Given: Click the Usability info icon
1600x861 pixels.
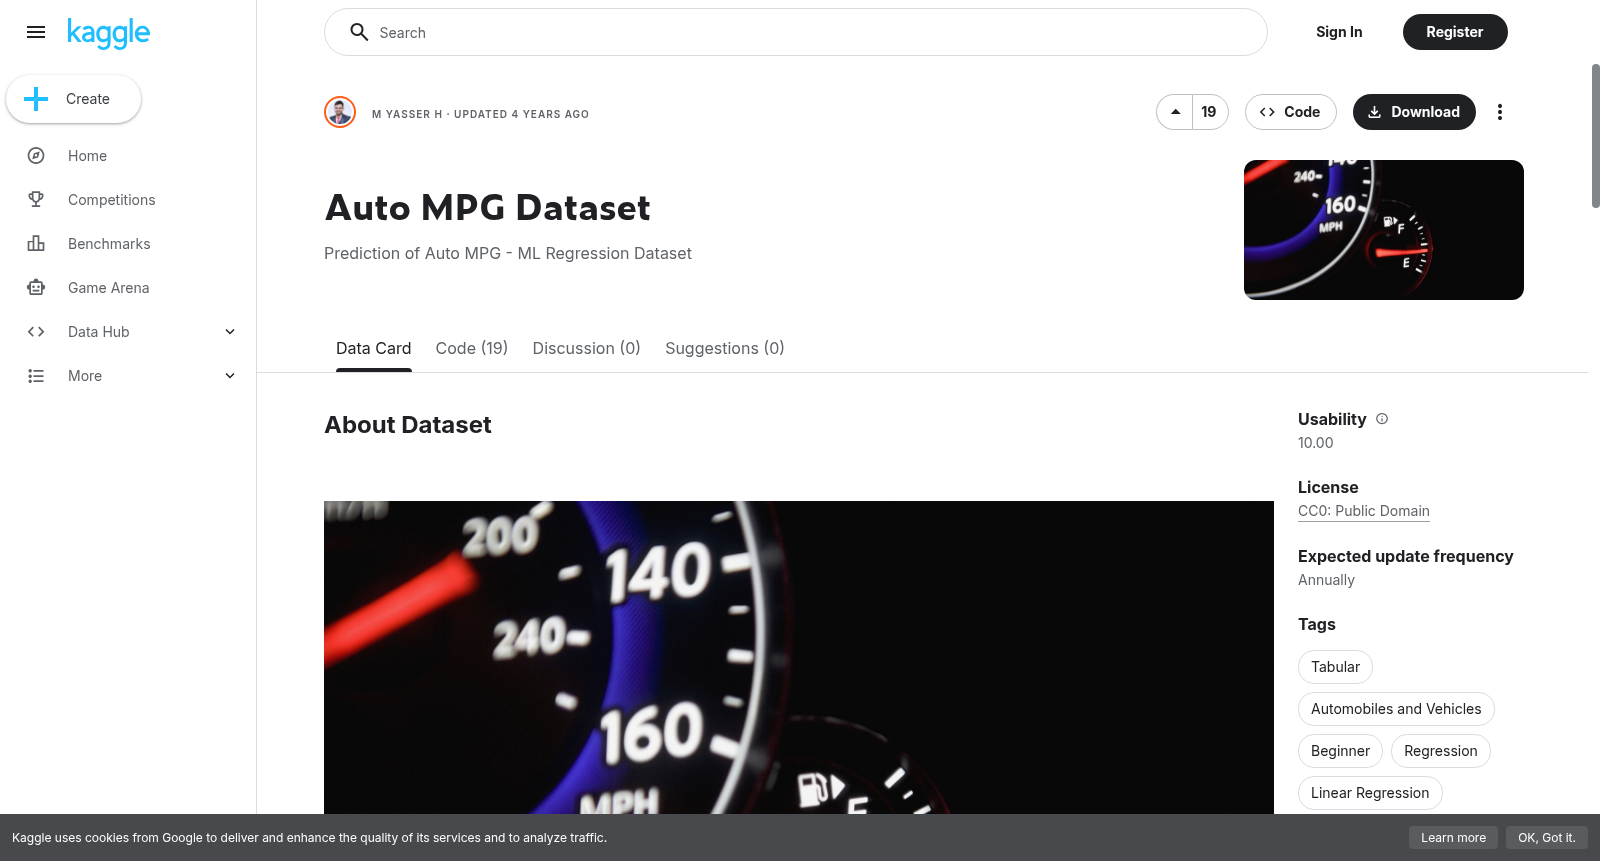Looking at the screenshot, I should pos(1382,419).
